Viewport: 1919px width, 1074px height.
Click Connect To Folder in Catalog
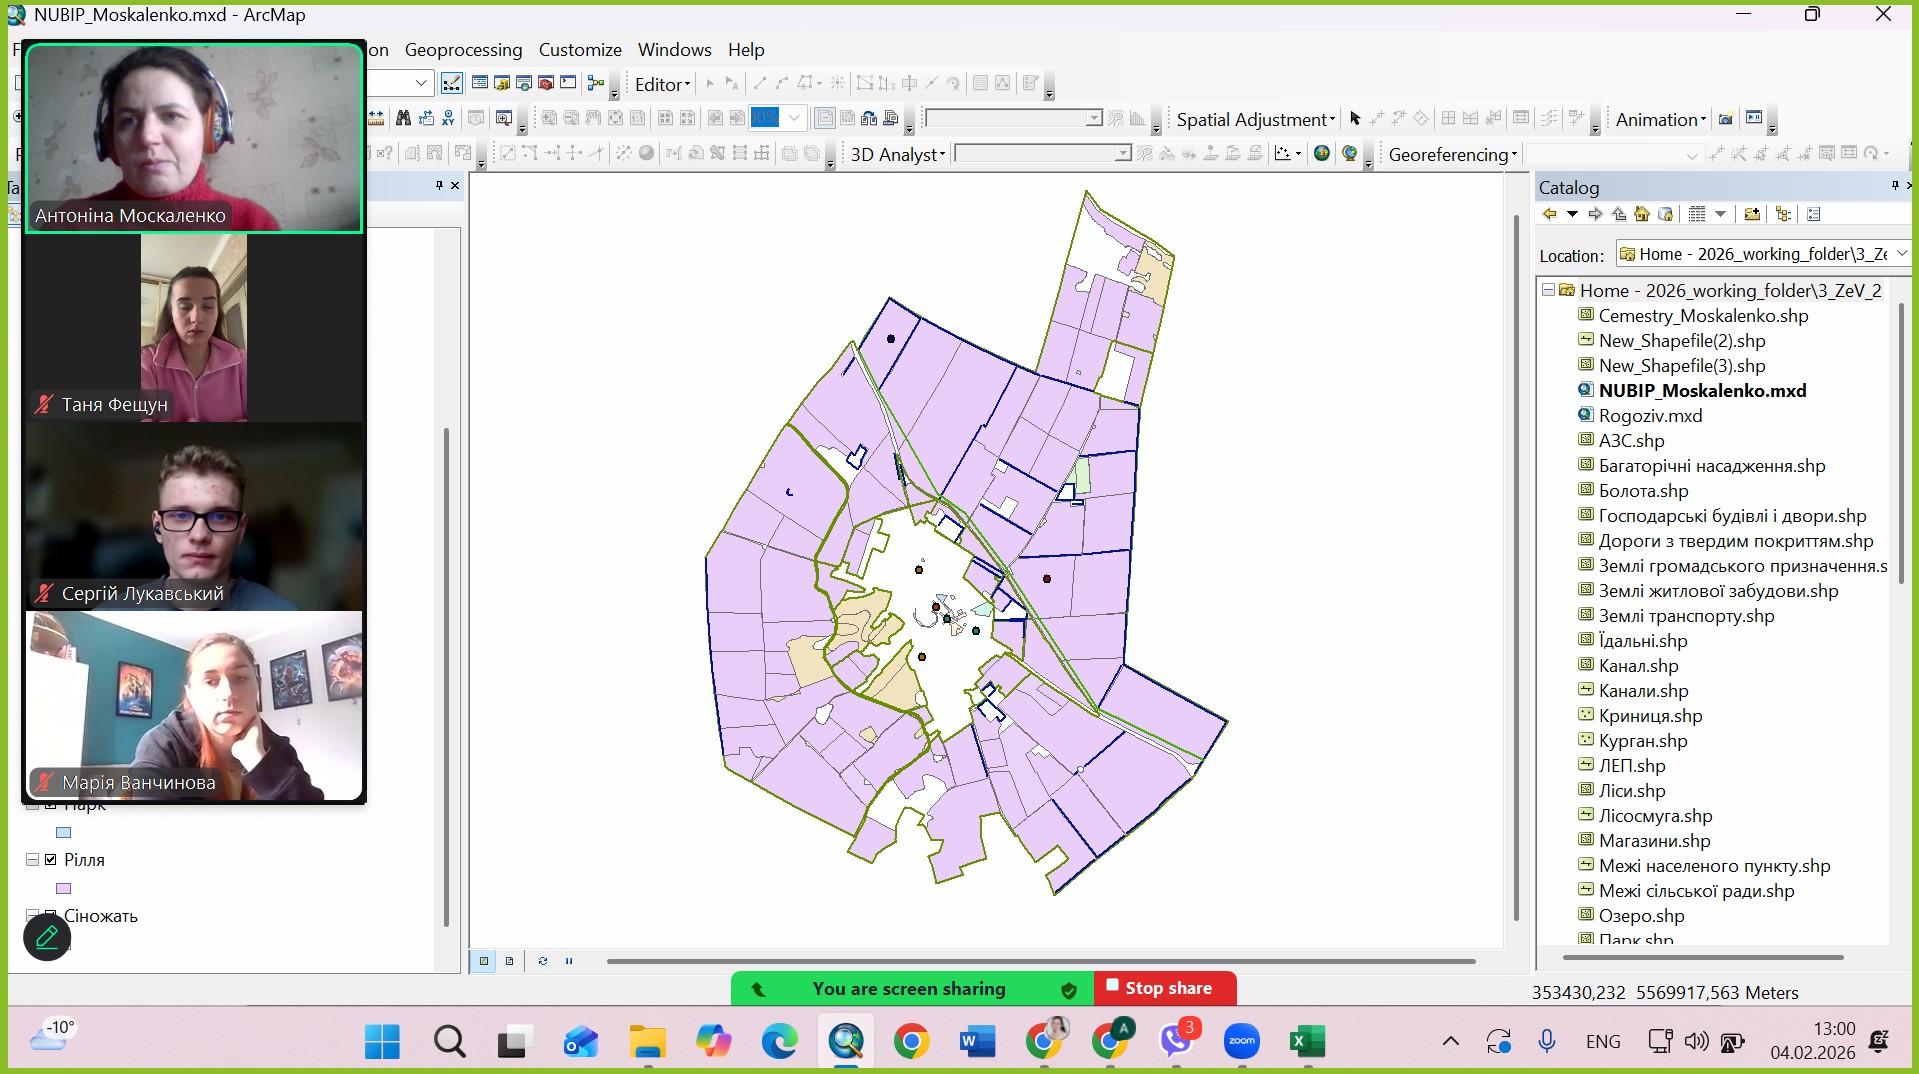[x=1751, y=214]
